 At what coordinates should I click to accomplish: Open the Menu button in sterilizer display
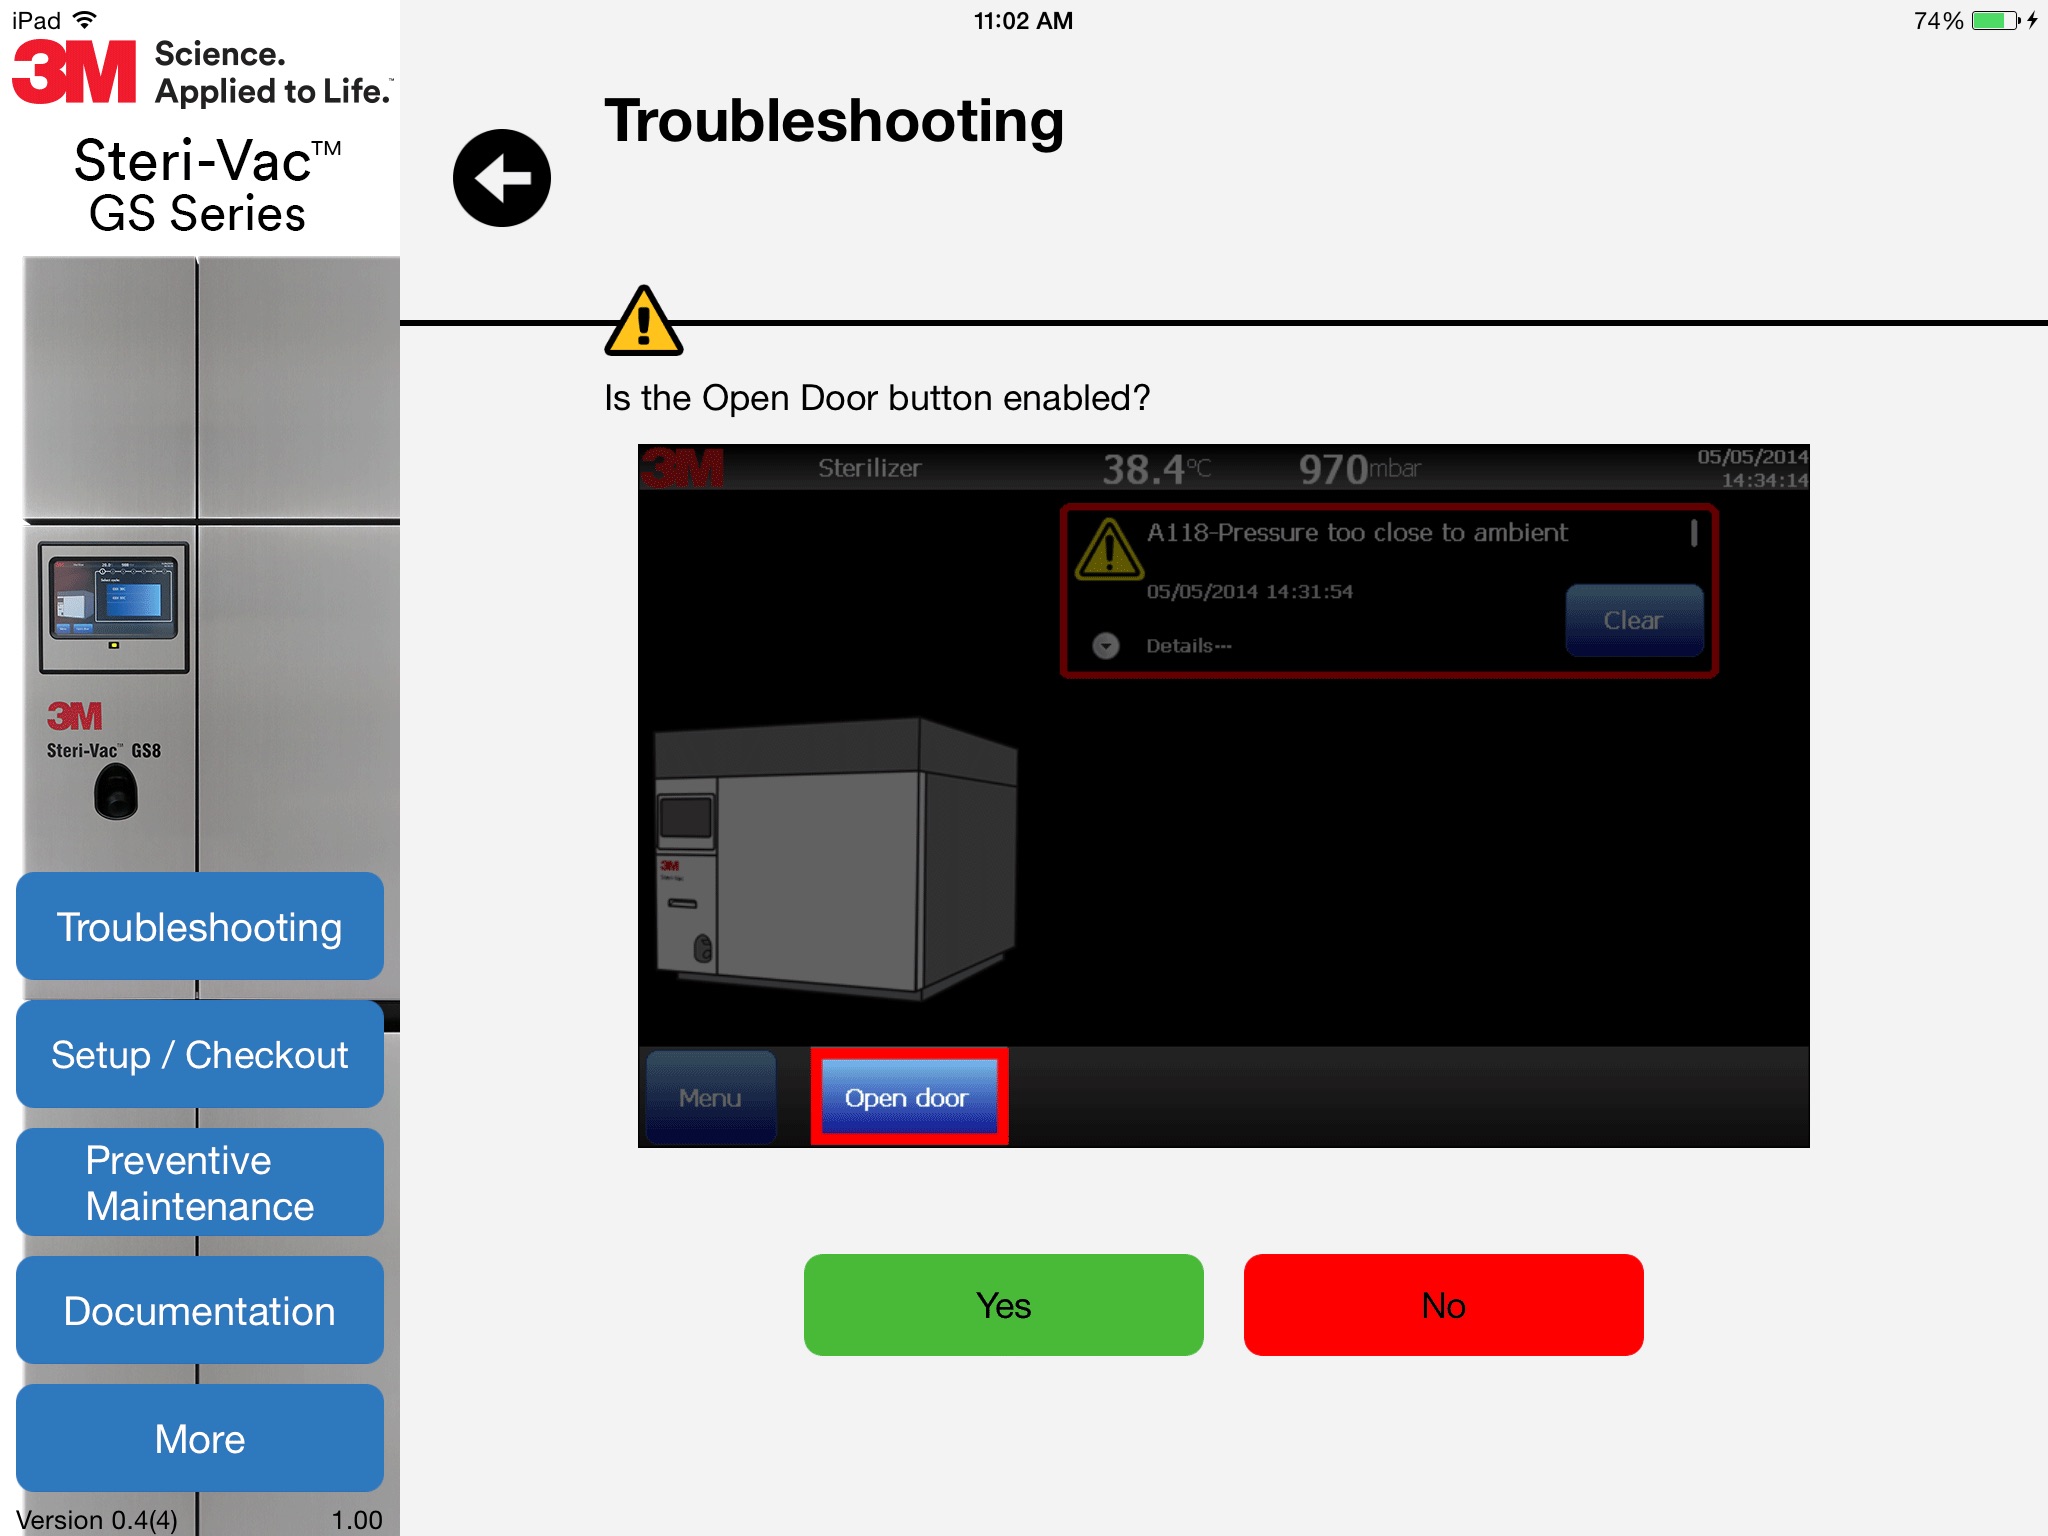point(710,1097)
